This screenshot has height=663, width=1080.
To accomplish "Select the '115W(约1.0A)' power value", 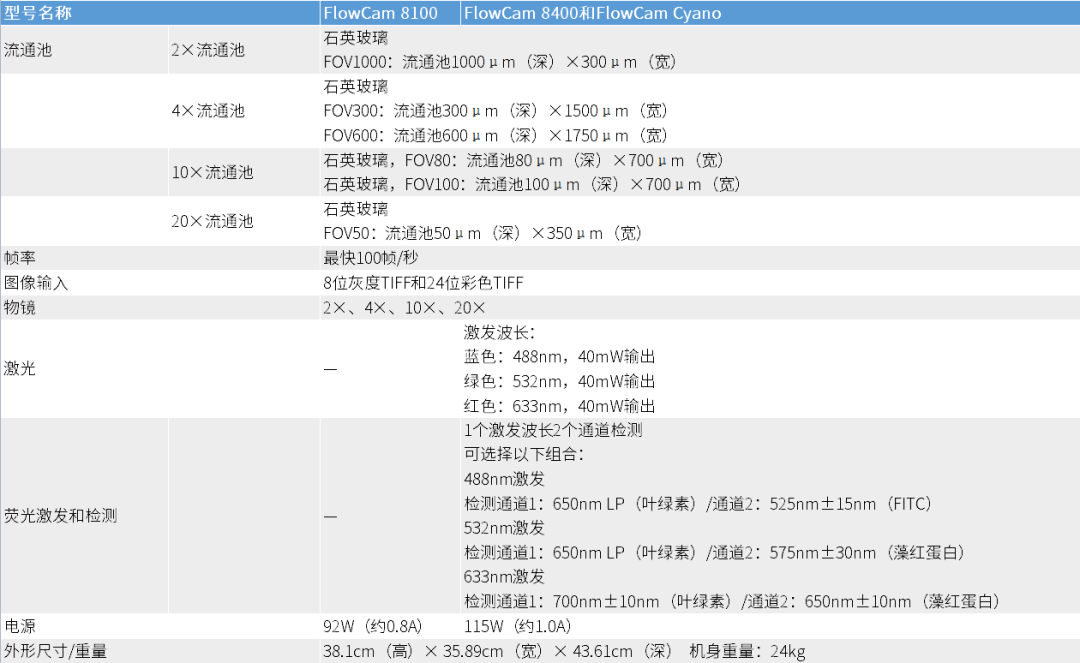I will [518, 626].
